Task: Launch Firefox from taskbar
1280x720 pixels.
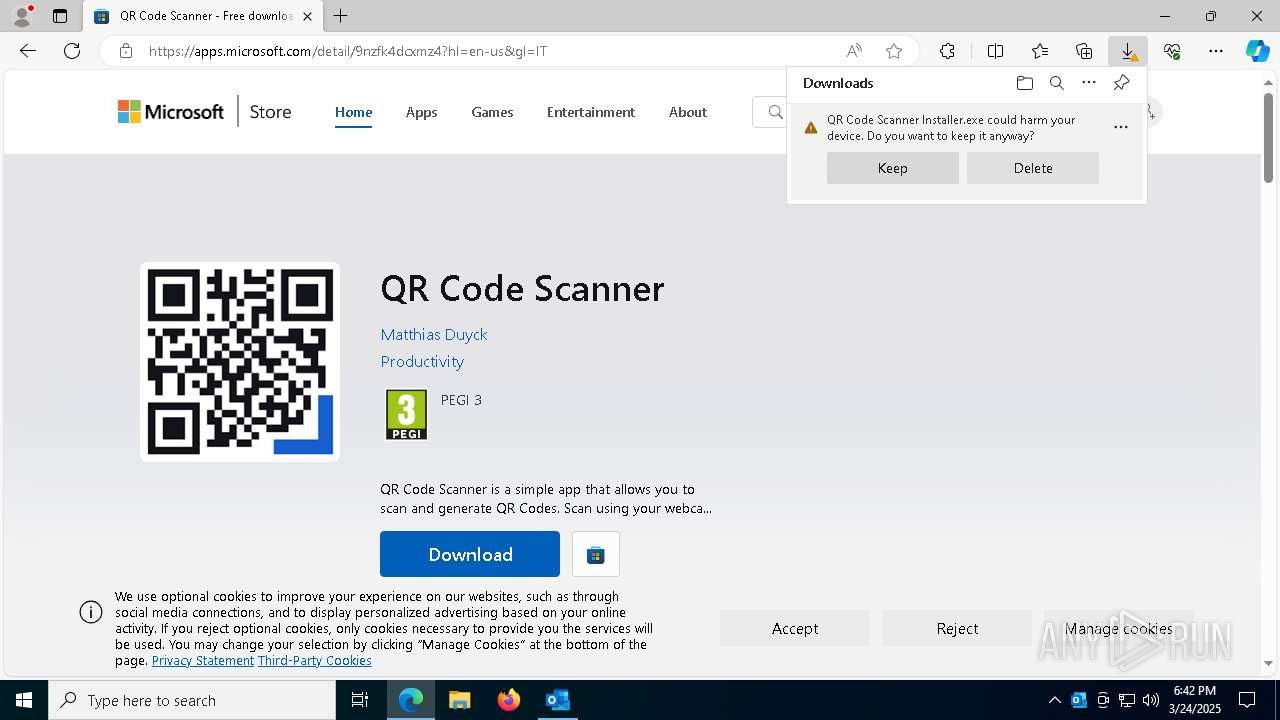Action: tap(508, 700)
